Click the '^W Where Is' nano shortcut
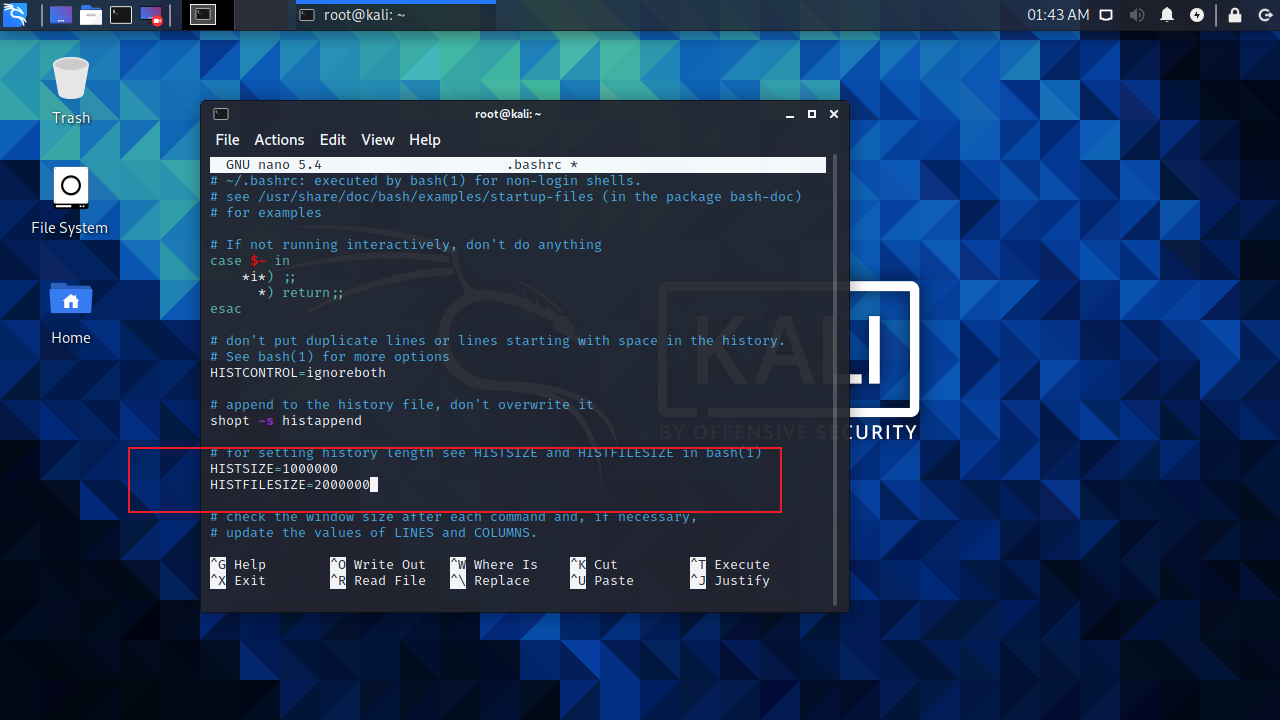1280x720 pixels. point(494,565)
